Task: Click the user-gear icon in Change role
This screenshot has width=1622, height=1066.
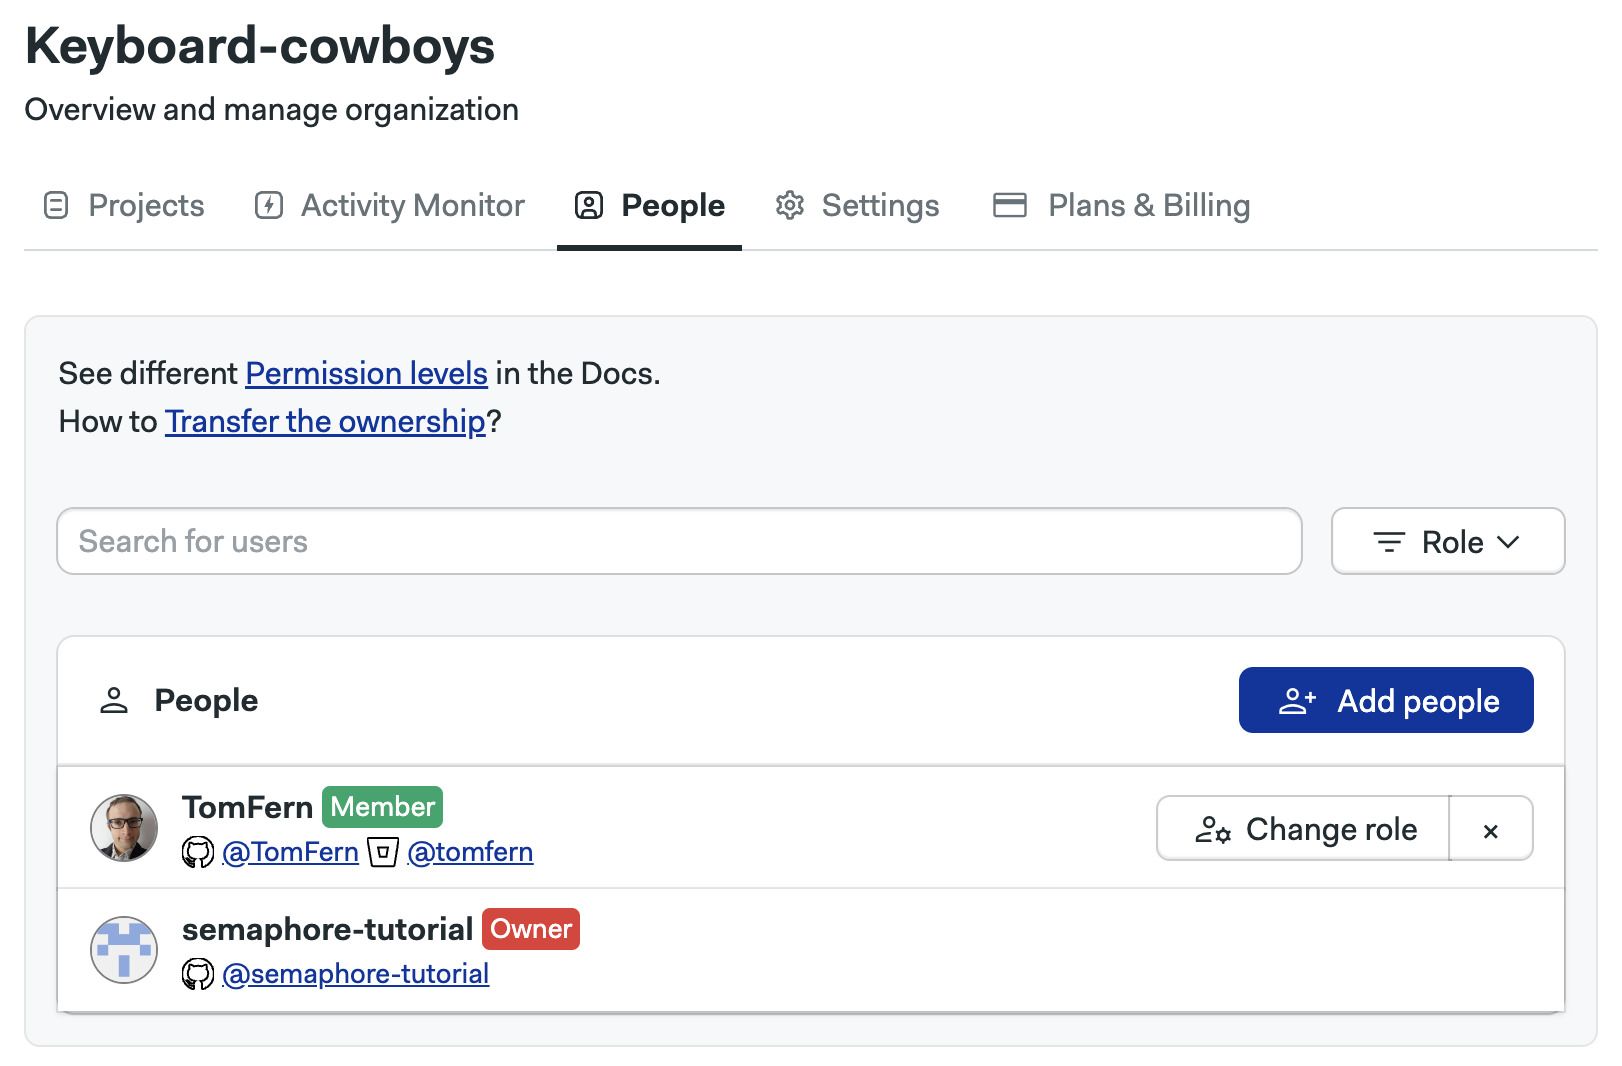Action: pos(1213,829)
